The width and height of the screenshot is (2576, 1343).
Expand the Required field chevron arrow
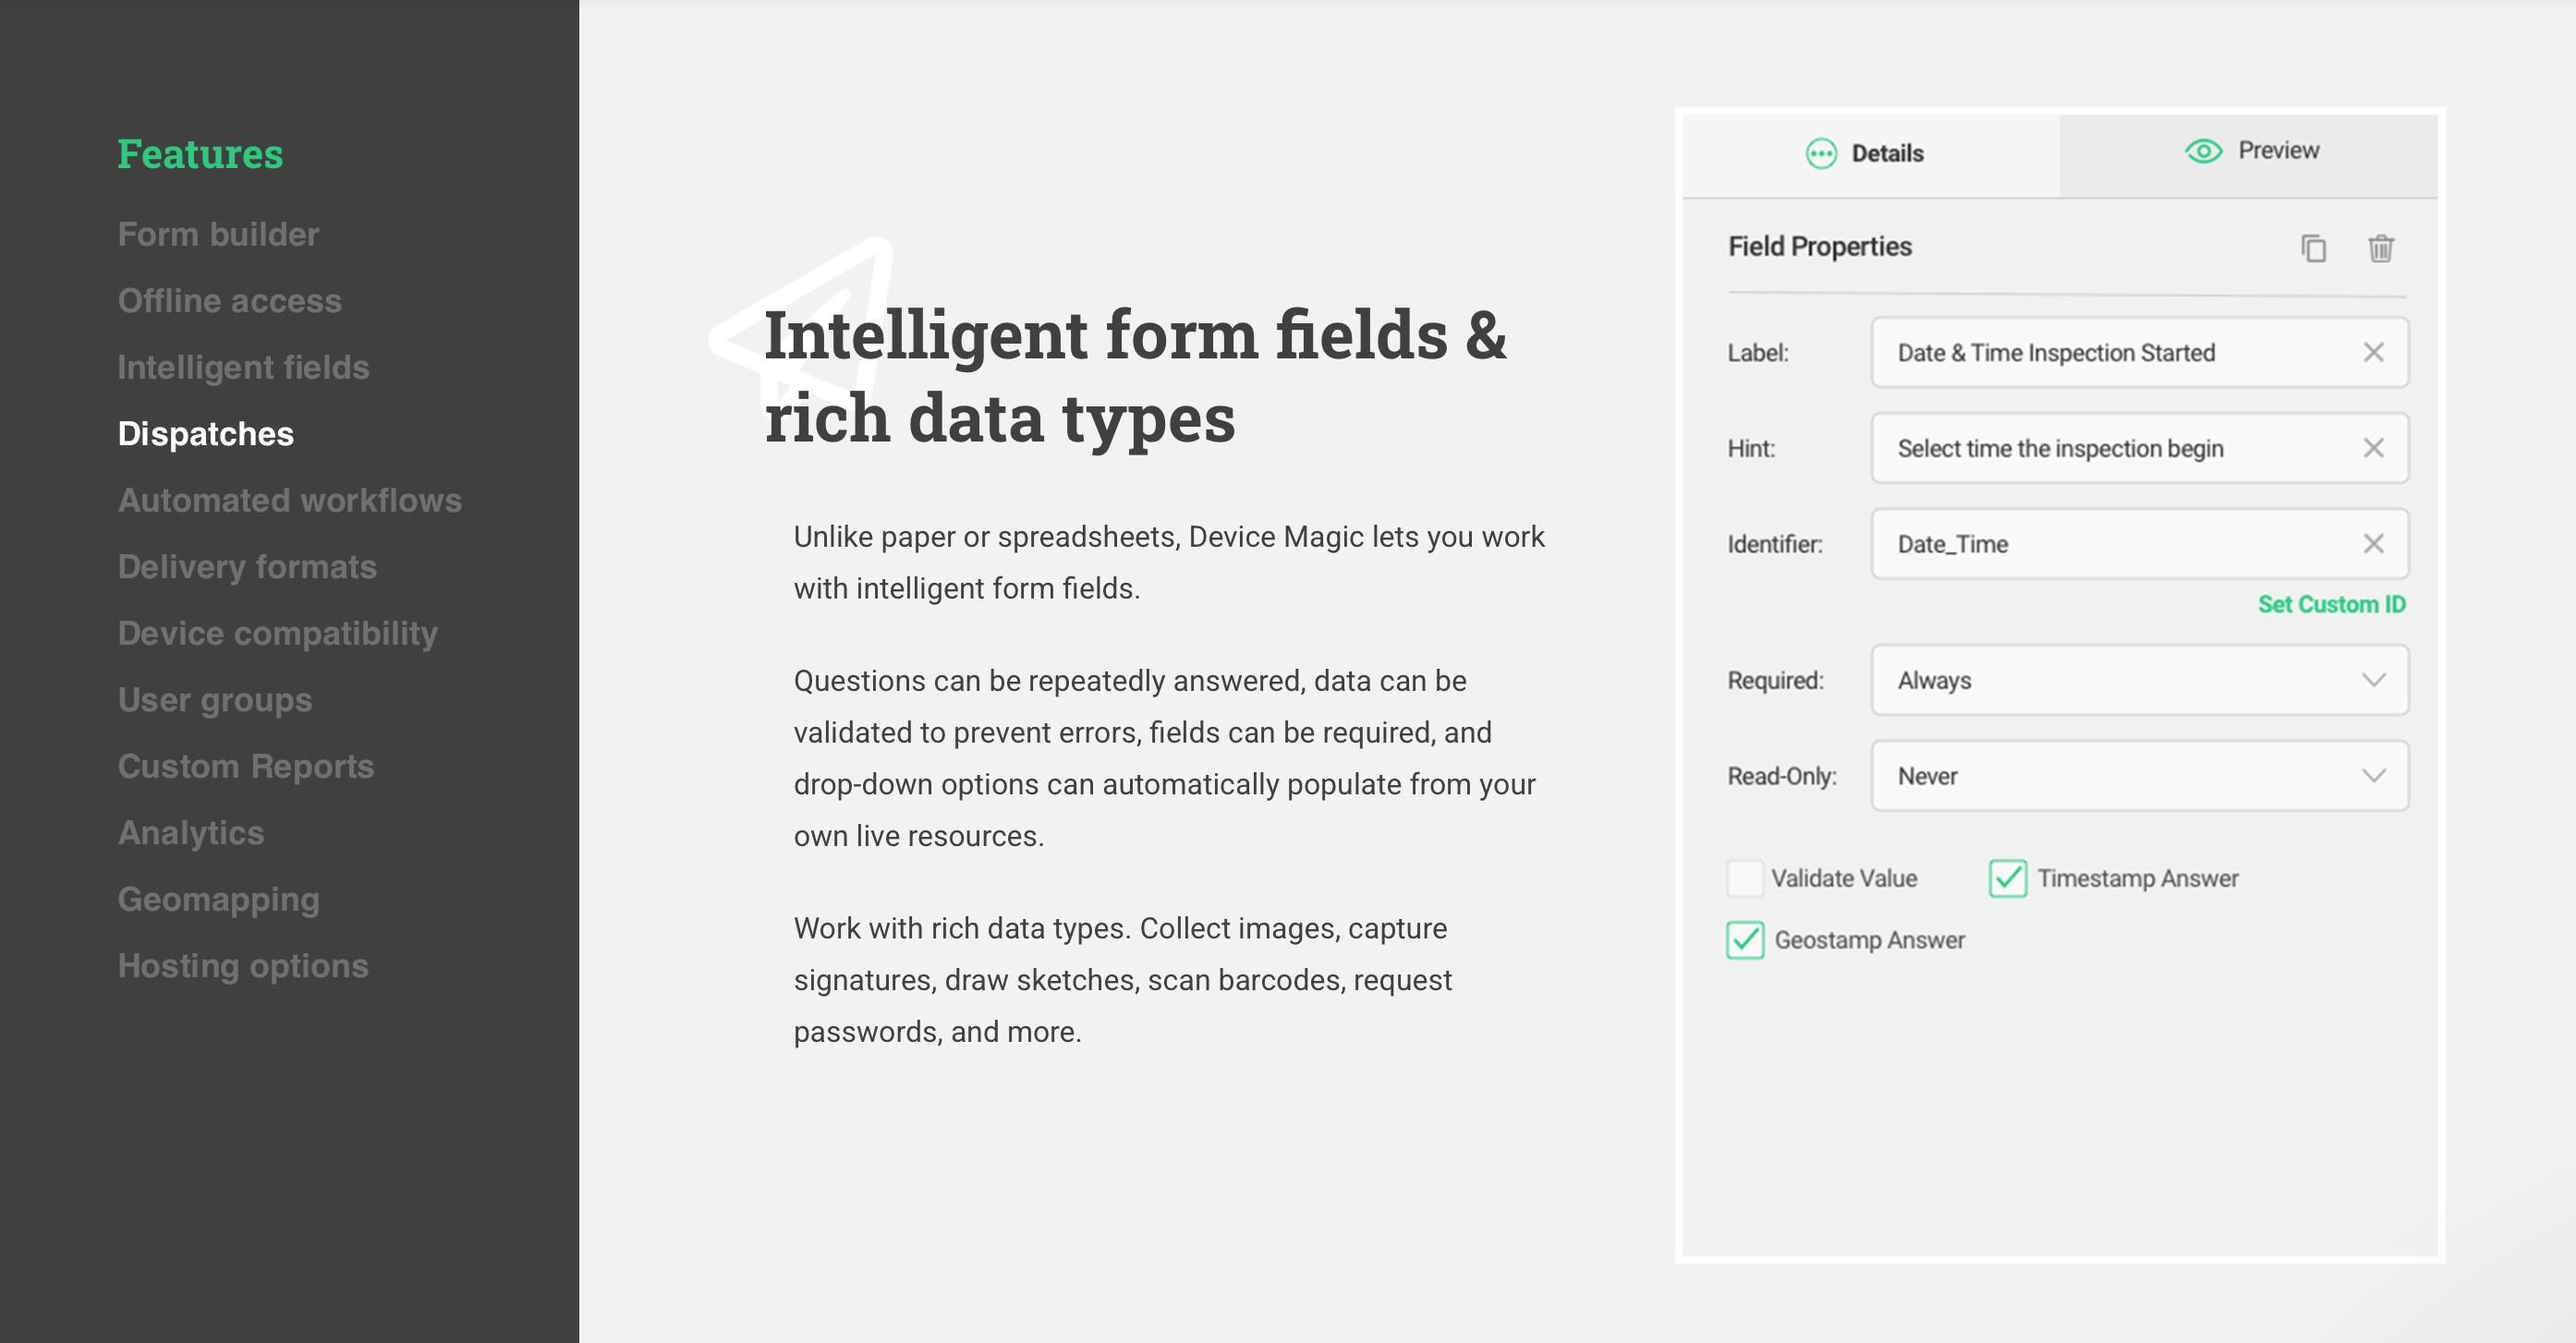[x=2373, y=680]
